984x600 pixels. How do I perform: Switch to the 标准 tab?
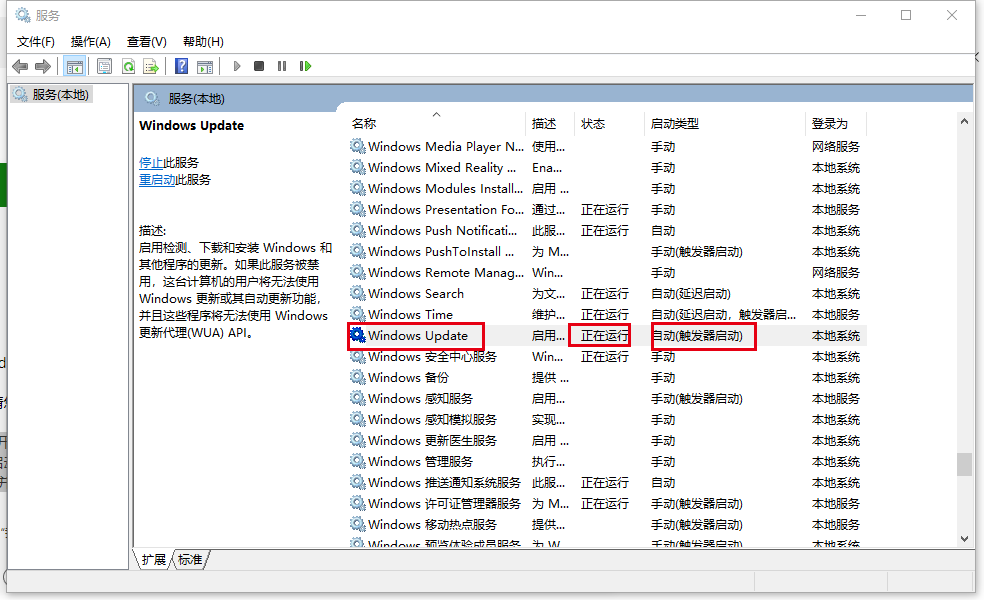coord(190,559)
